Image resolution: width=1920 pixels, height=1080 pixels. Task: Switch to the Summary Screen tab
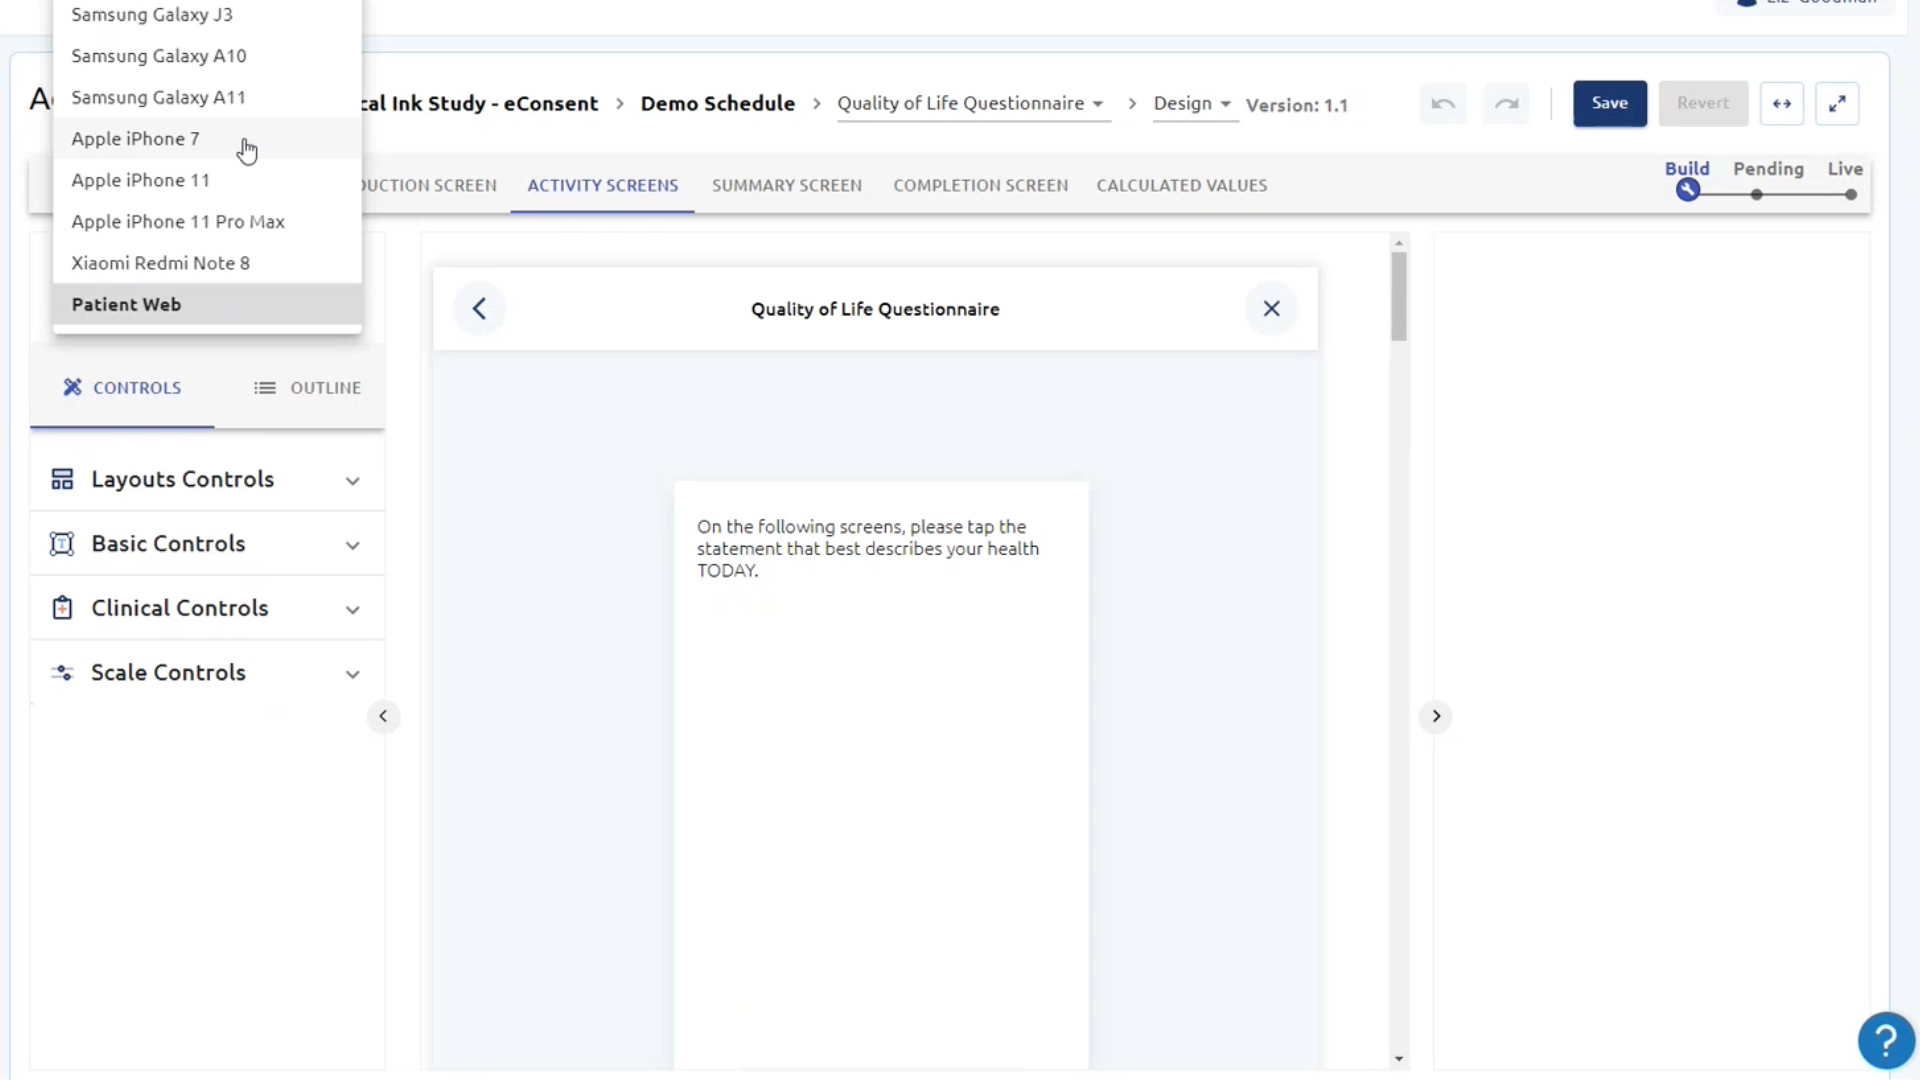(x=786, y=186)
